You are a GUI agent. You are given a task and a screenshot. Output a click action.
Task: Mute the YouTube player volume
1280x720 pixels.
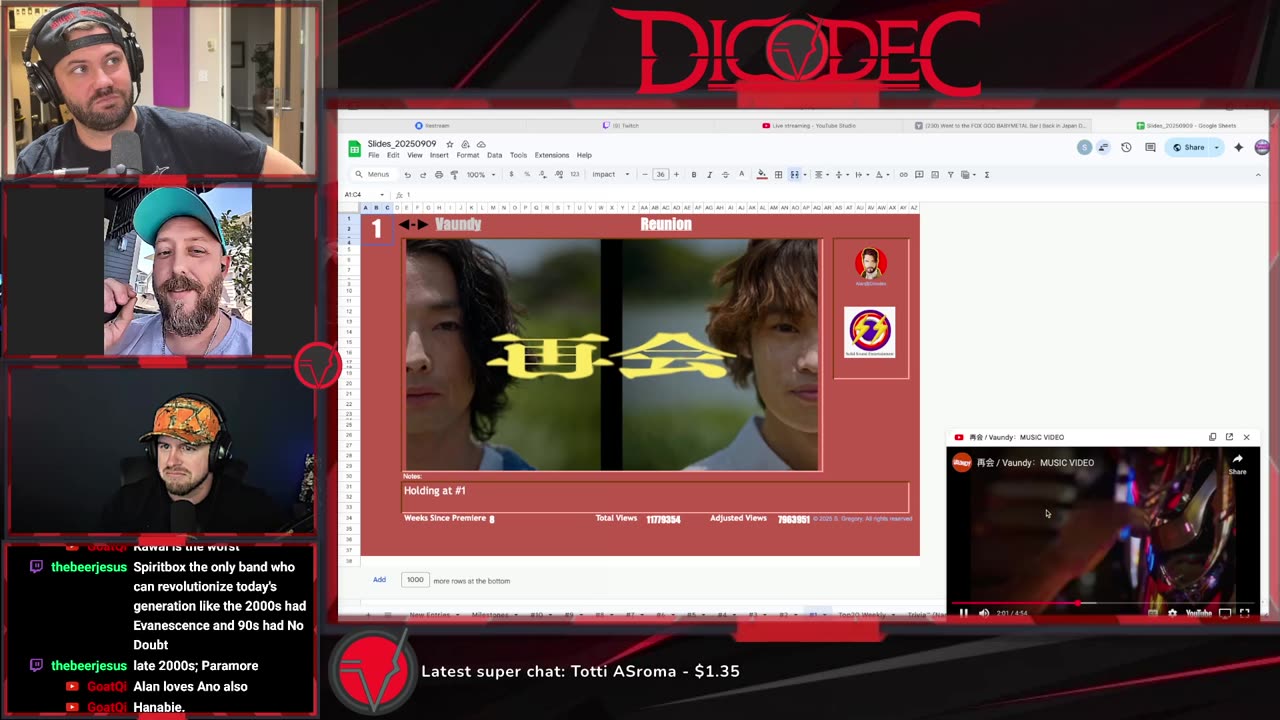point(983,613)
